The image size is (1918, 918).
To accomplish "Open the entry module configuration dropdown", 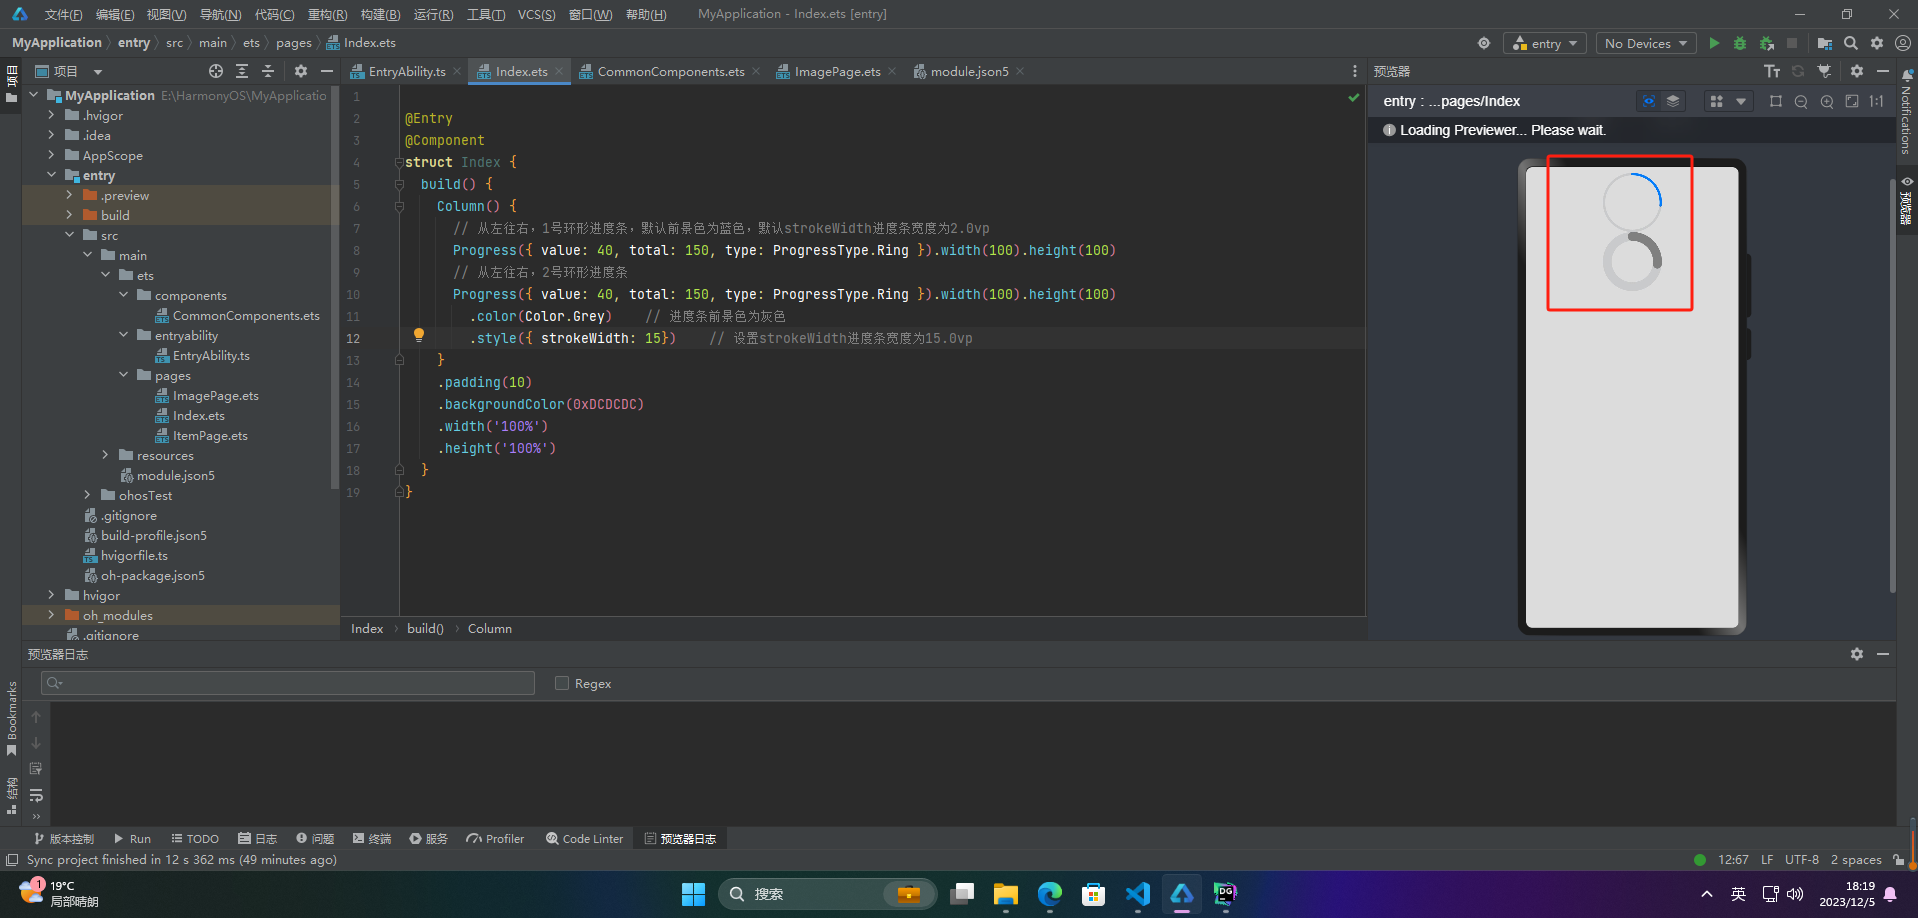I will click(1545, 43).
